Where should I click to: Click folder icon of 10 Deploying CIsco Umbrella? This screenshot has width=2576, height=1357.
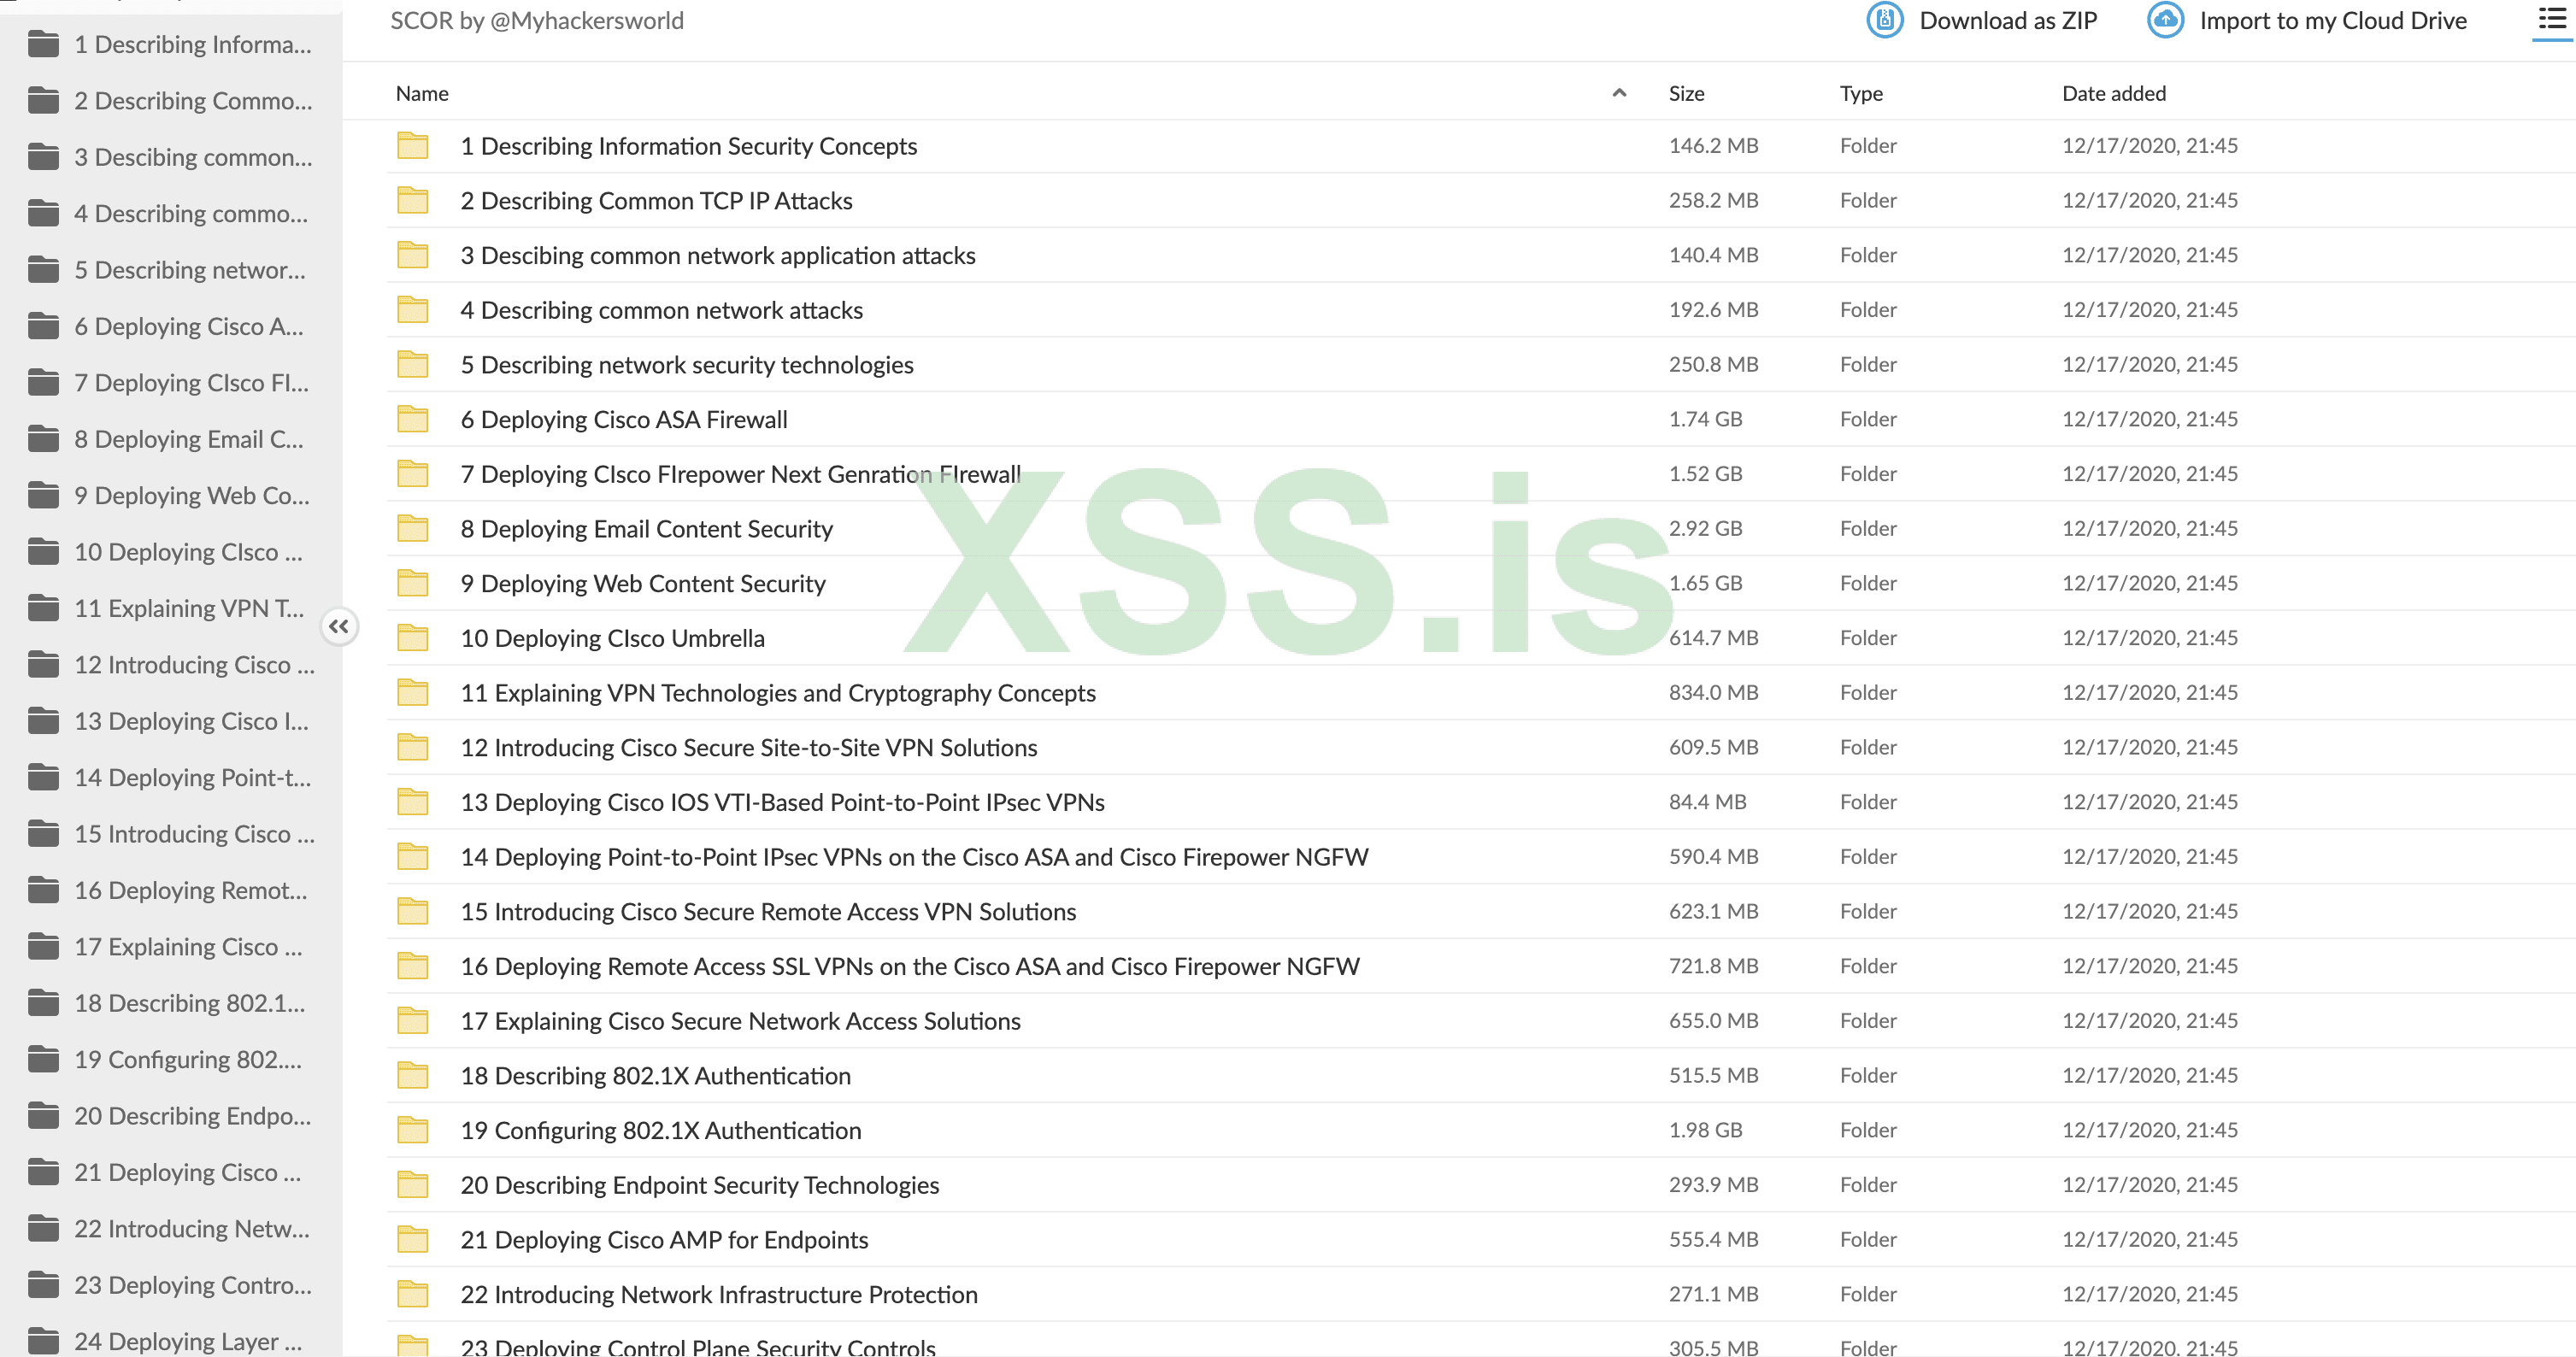pyautogui.click(x=412, y=638)
